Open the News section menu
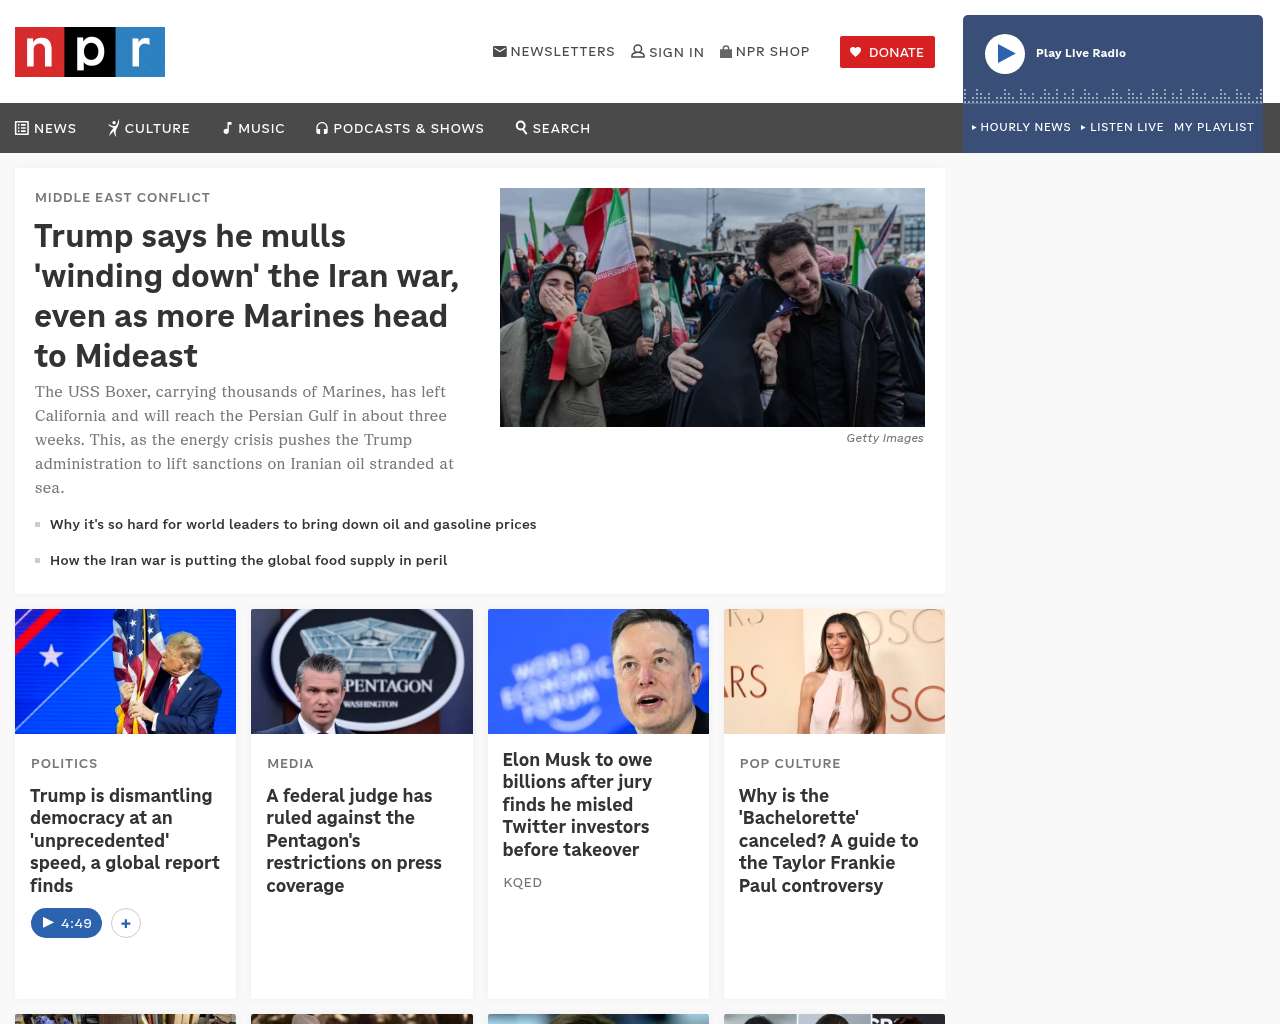This screenshot has width=1280, height=1024. (46, 128)
